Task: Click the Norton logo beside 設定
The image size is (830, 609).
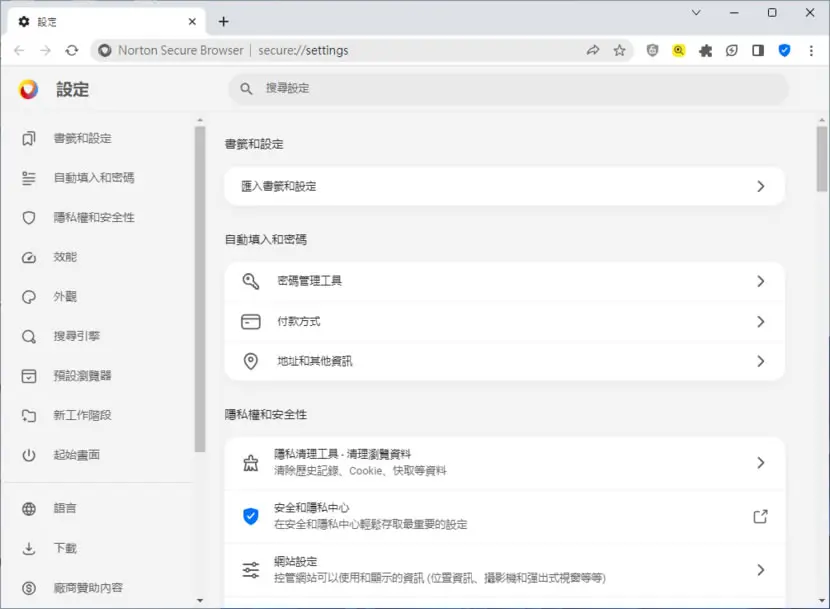Action: coord(29,89)
